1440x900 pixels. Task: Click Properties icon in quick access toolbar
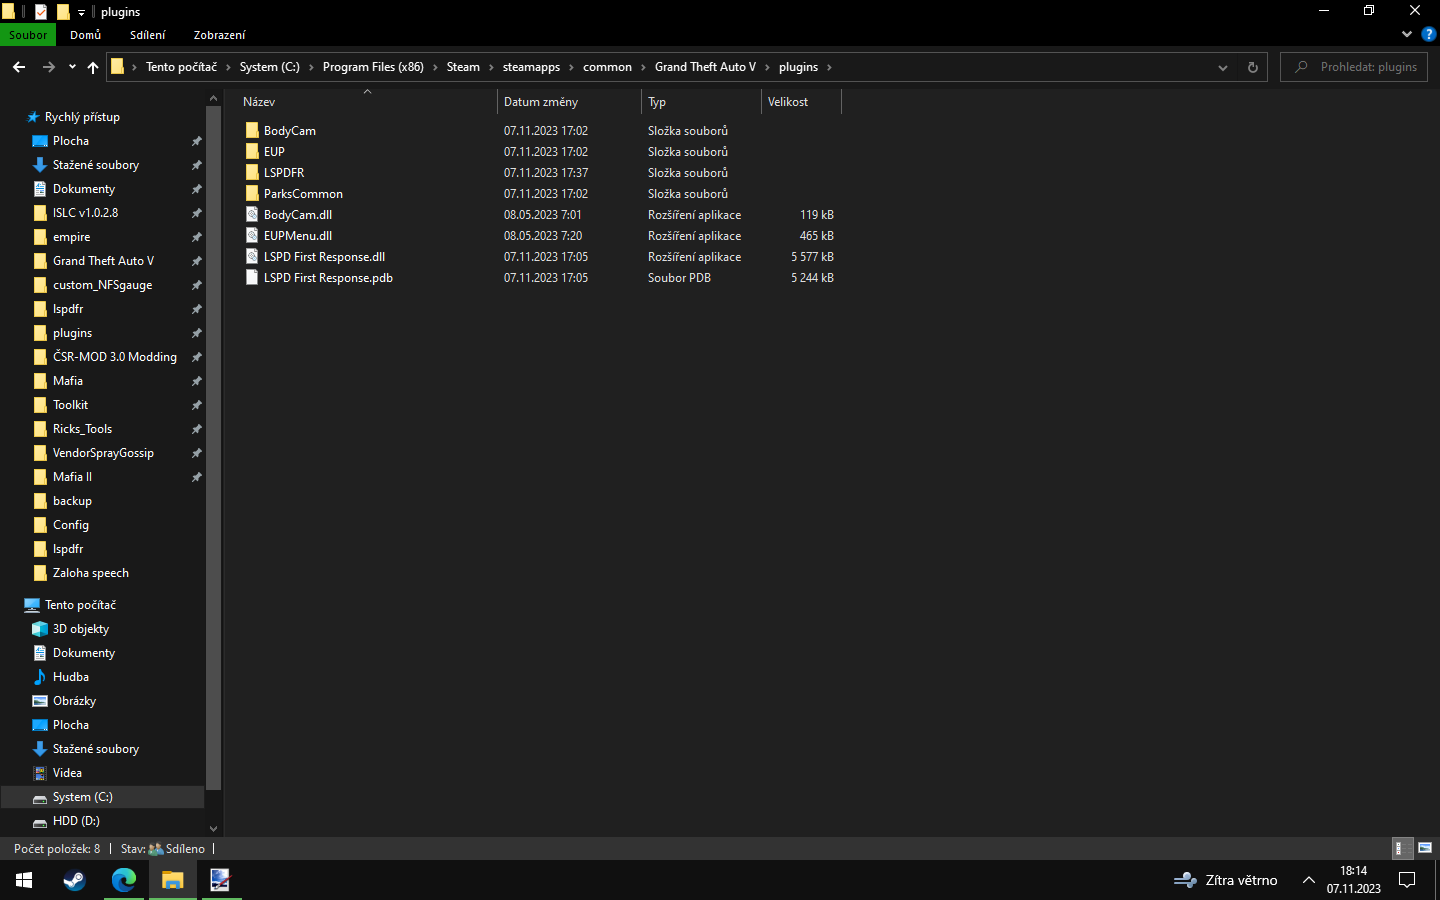(x=41, y=12)
